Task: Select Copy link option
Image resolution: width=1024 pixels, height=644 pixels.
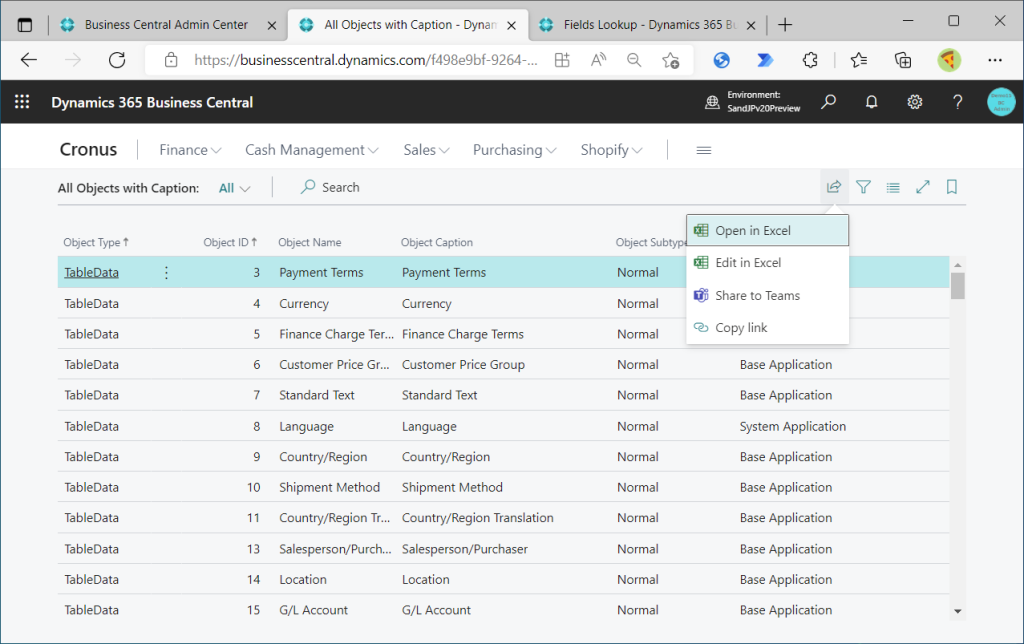Action: (767, 328)
